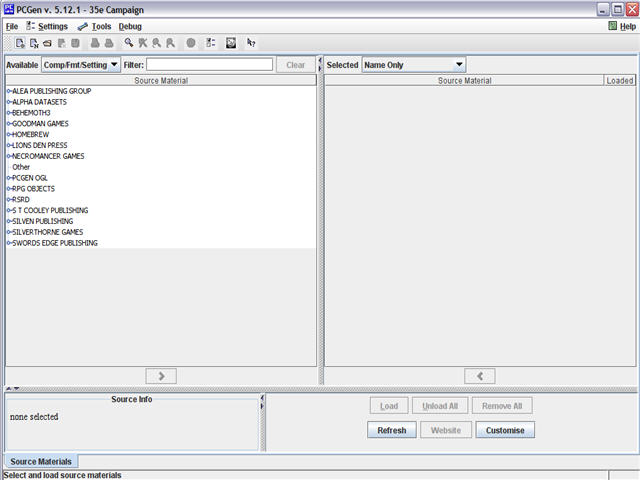This screenshot has width=640, height=480.
Task: Expand the BEHEMOTH3 tree node
Action: pos(9,113)
